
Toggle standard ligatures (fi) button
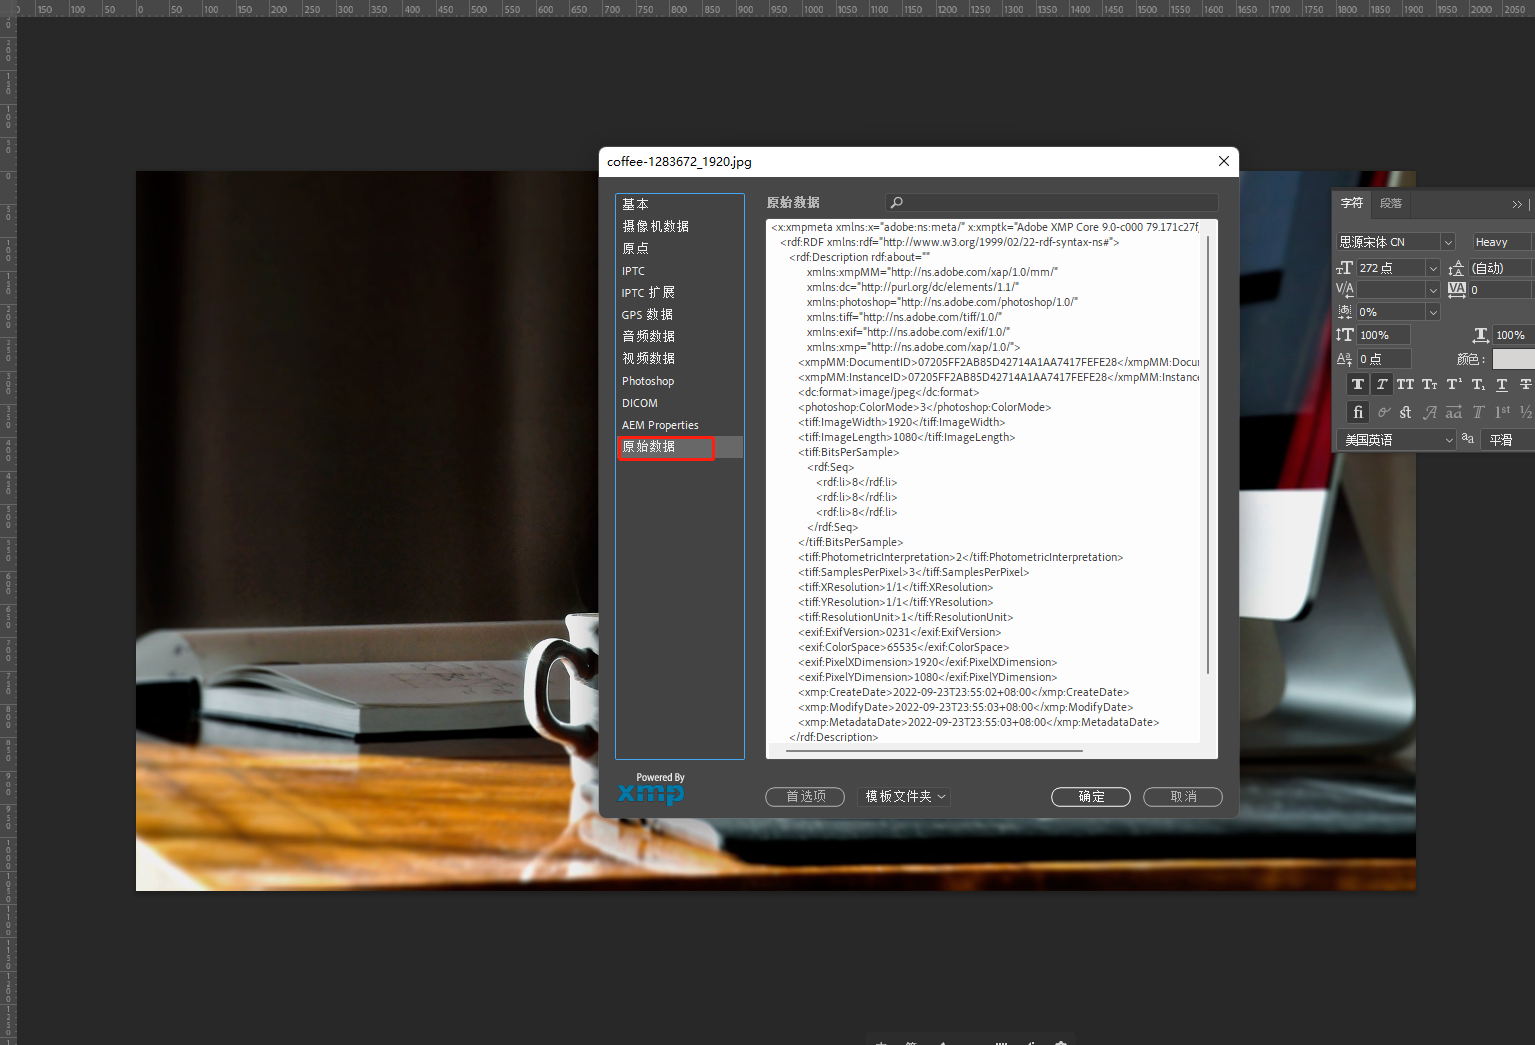click(x=1357, y=412)
